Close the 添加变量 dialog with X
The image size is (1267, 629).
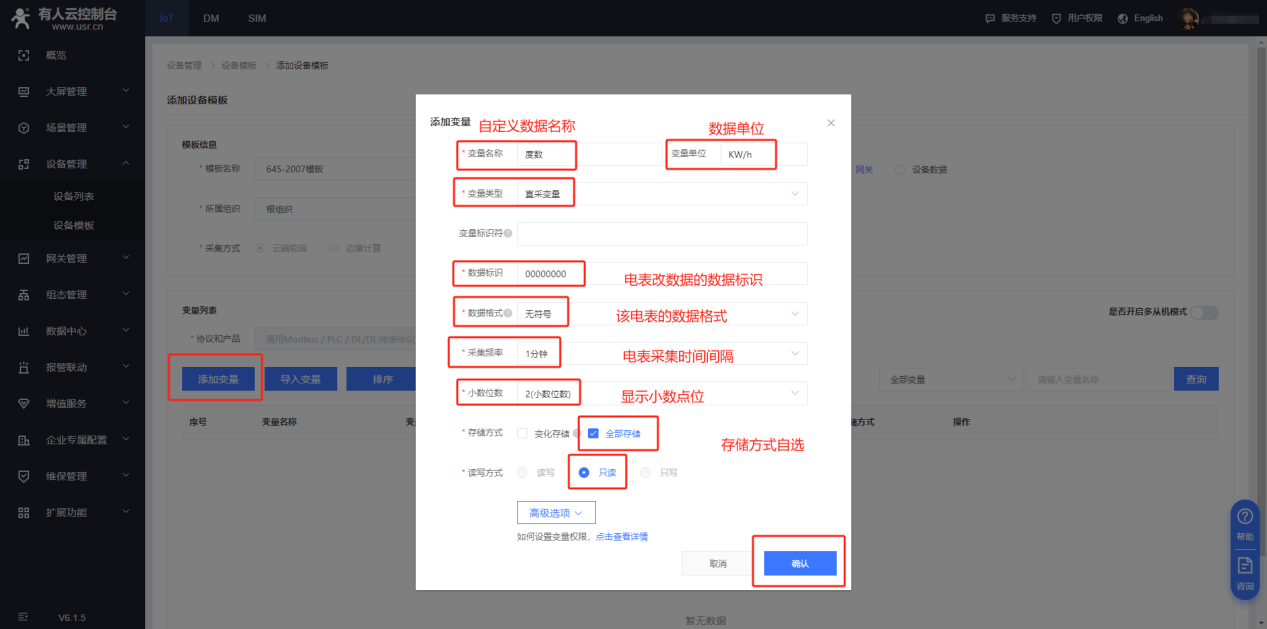click(830, 123)
